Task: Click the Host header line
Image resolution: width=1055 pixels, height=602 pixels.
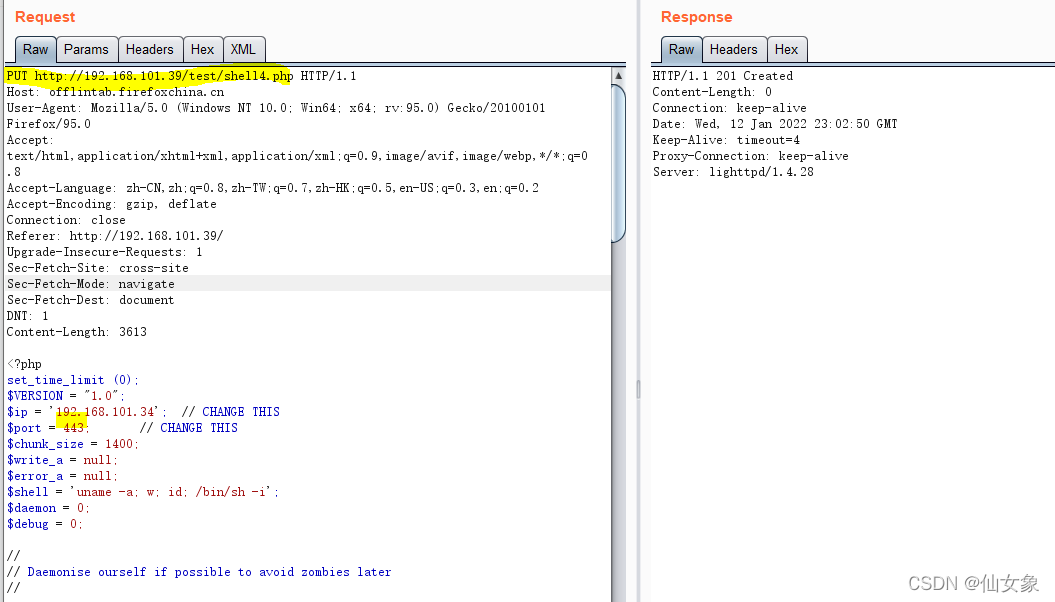Action: click(x=115, y=92)
